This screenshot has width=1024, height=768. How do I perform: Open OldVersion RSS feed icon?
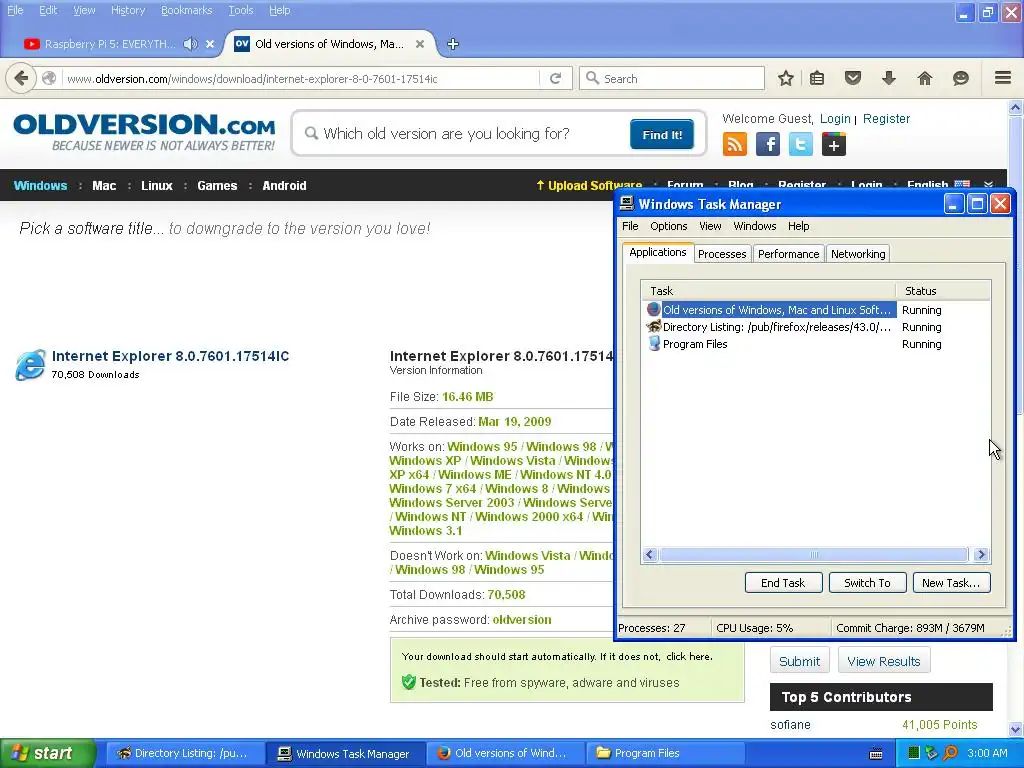(x=735, y=144)
